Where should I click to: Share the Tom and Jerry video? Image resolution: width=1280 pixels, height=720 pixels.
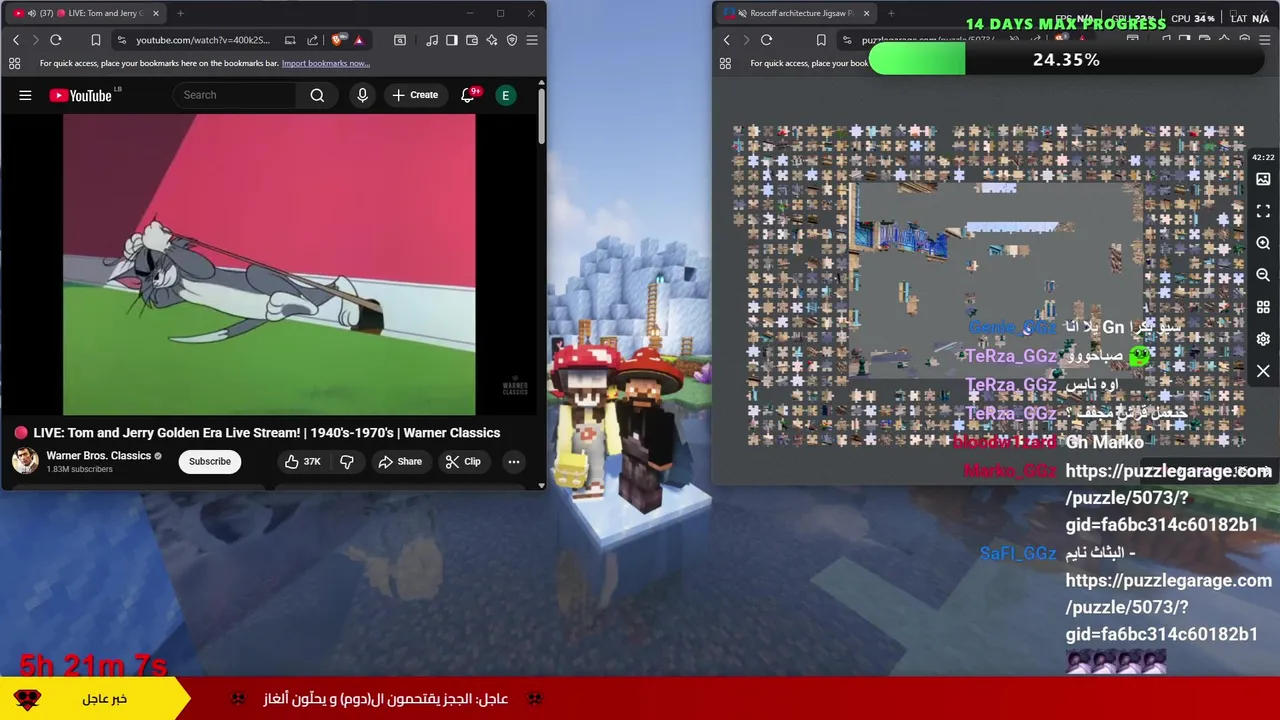point(400,461)
